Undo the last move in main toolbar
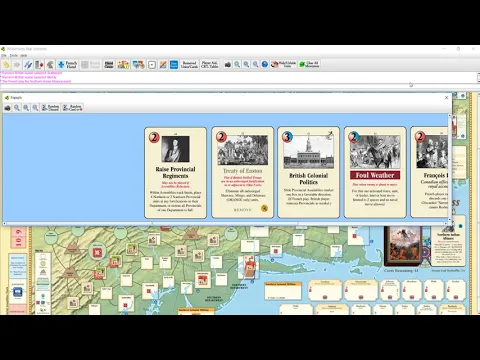The width and height of the screenshot is (480, 360). (6, 64)
